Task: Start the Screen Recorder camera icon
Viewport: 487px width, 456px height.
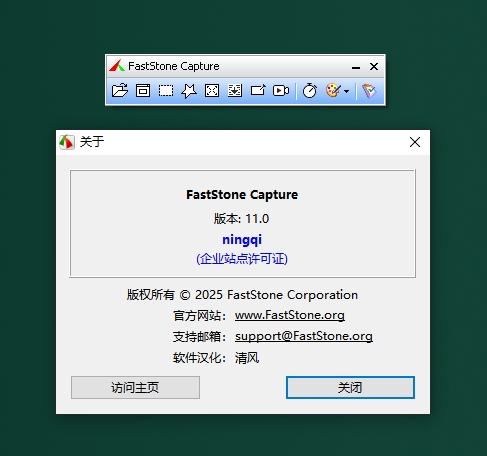Action: [x=281, y=90]
